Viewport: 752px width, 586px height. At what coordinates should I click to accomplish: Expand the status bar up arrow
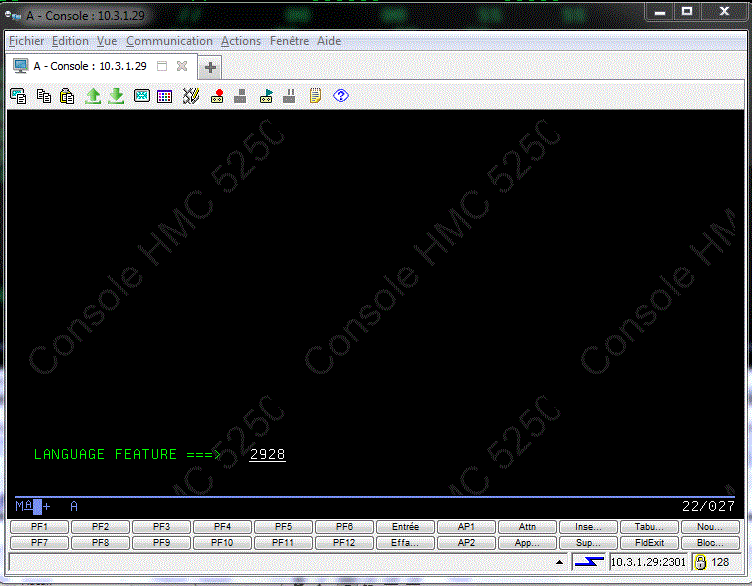tap(559, 562)
